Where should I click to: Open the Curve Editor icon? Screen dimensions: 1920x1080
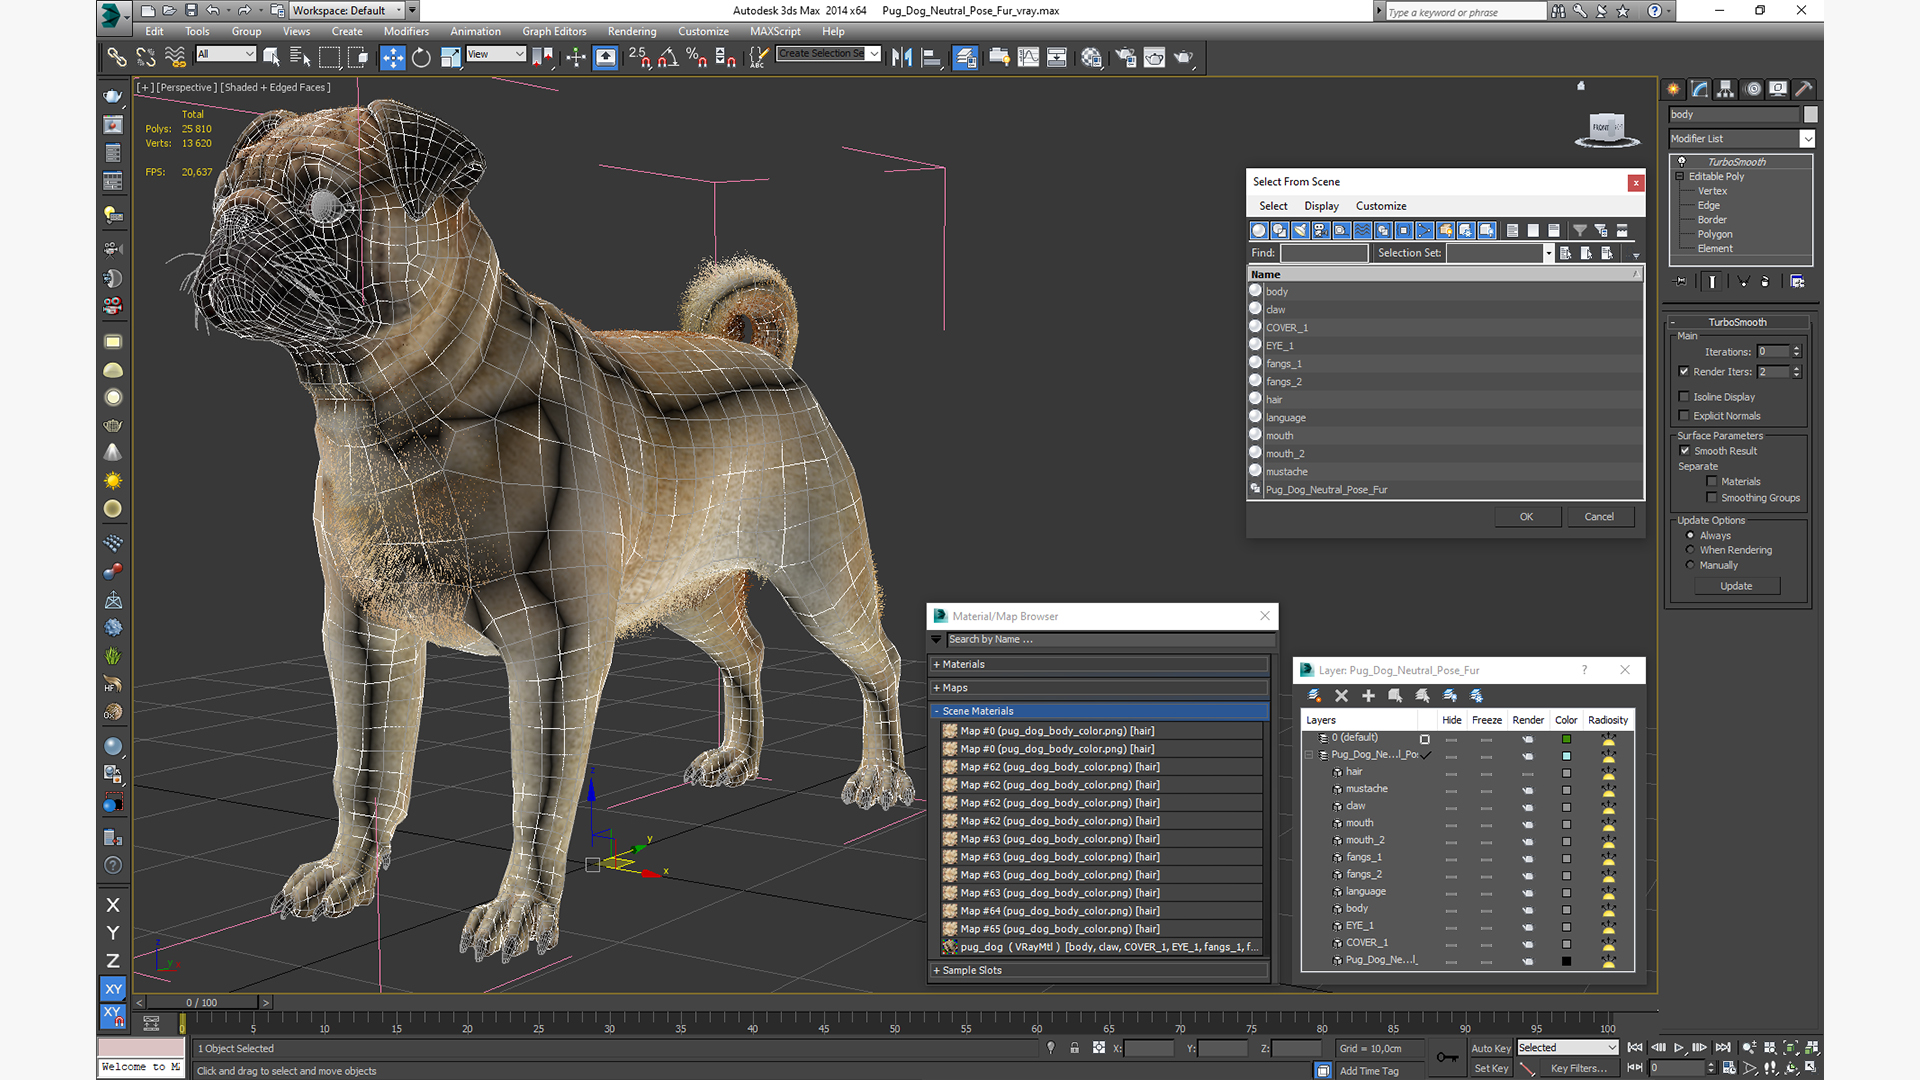(1028, 57)
